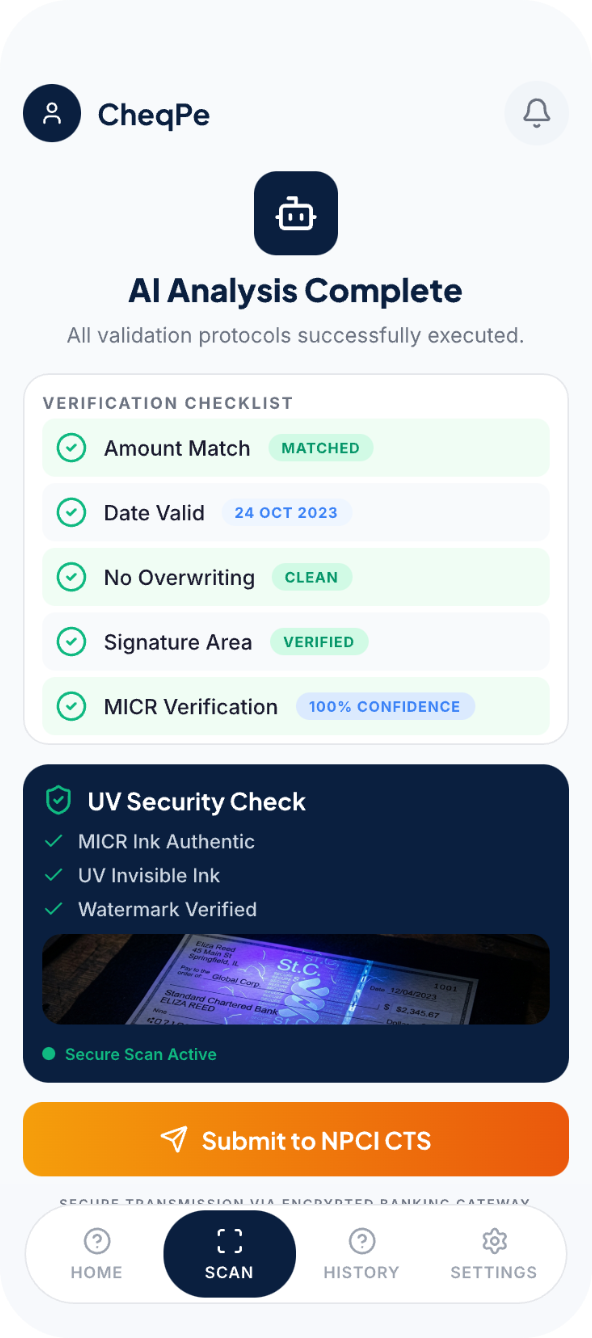Open notifications via the bell icon
The height and width of the screenshot is (1338, 592).
click(536, 113)
